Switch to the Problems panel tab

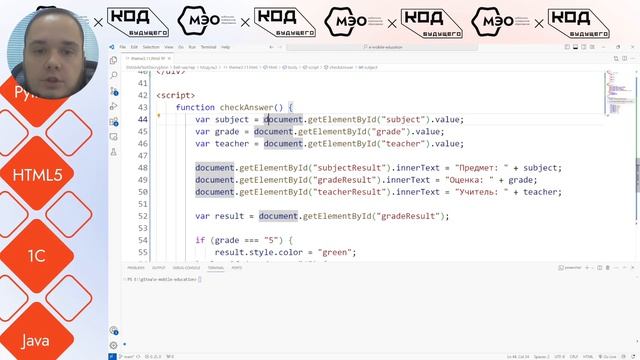pyautogui.click(x=136, y=268)
